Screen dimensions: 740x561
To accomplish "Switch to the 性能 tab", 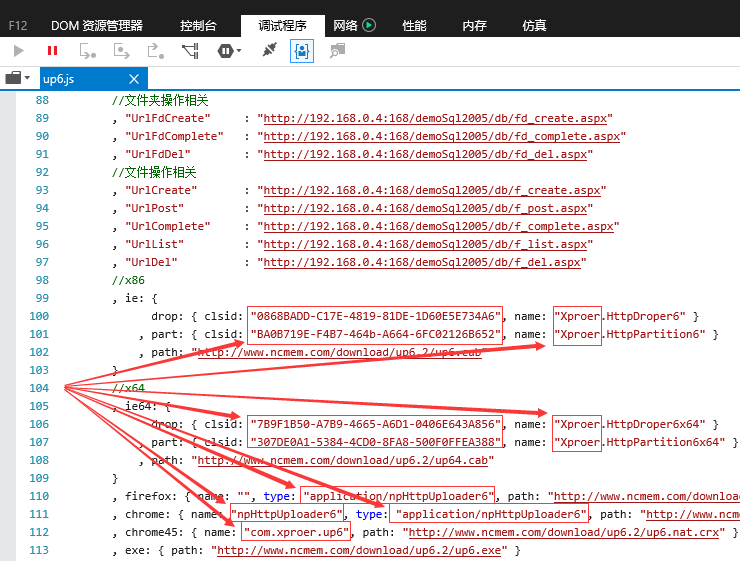I will click(x=414, y=25).
